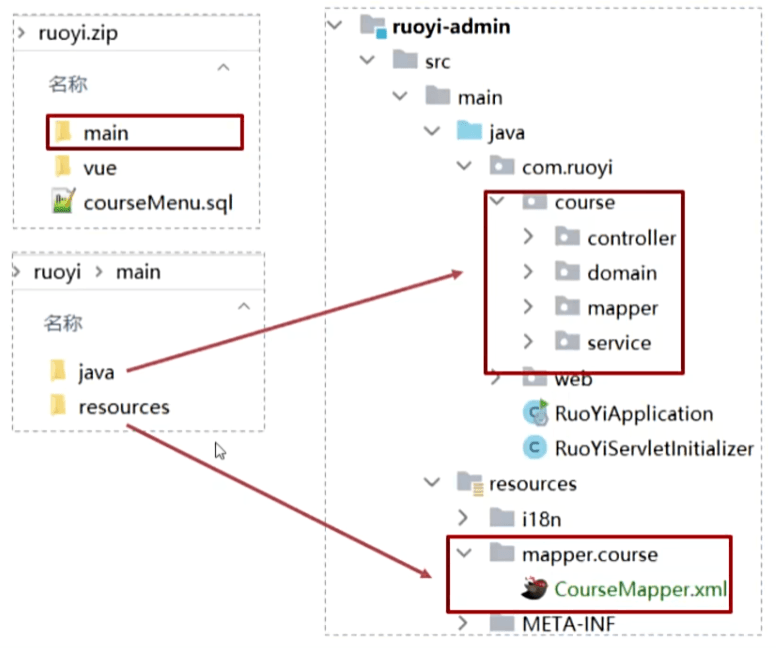Click the courseMenu.sql file icon
This screenshot has height=648, width=776.
pos(63,201)
